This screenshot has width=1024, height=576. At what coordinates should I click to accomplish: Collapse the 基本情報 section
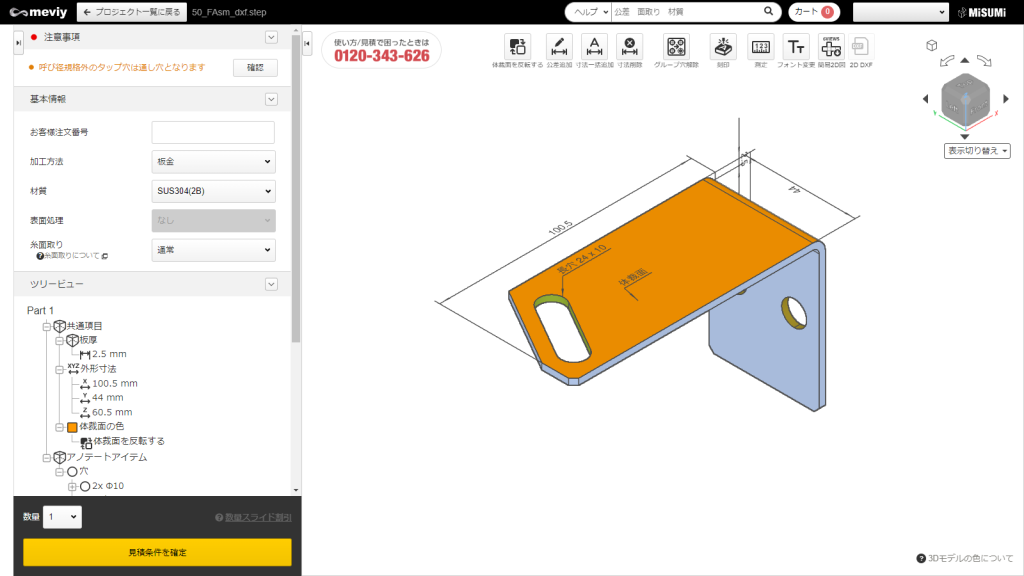tap(271, 99)
